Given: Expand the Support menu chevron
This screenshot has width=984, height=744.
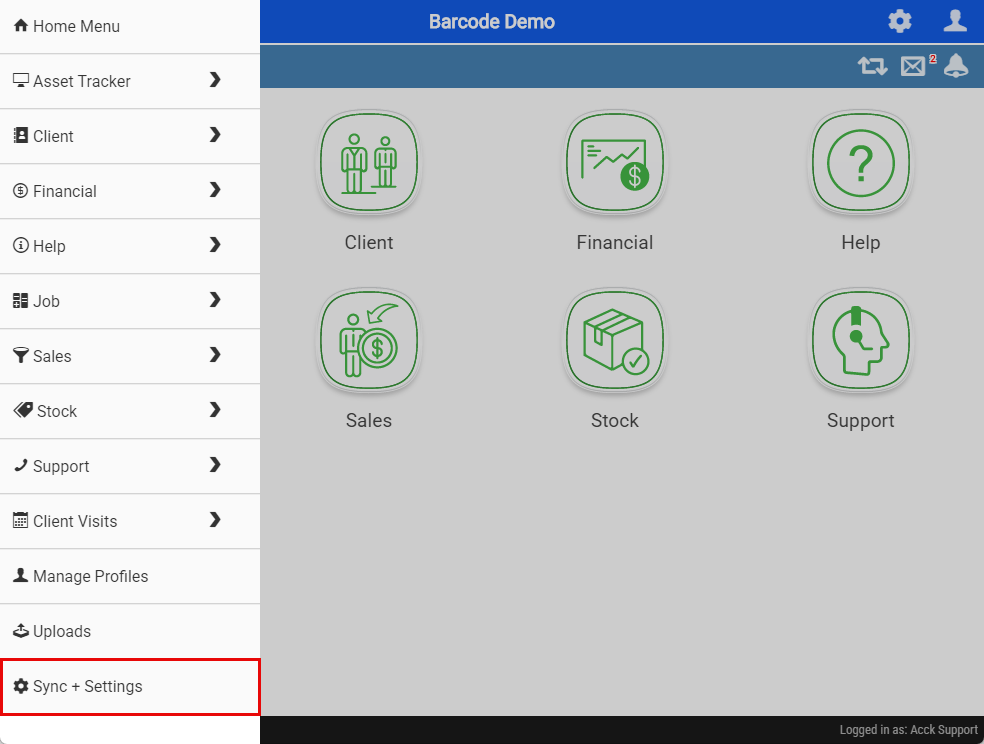Looking at the screenshot, I should point(215,465).
